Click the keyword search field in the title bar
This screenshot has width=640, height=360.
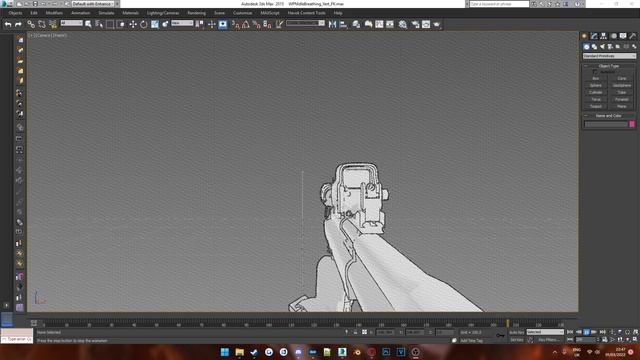[x=499, y=4]
